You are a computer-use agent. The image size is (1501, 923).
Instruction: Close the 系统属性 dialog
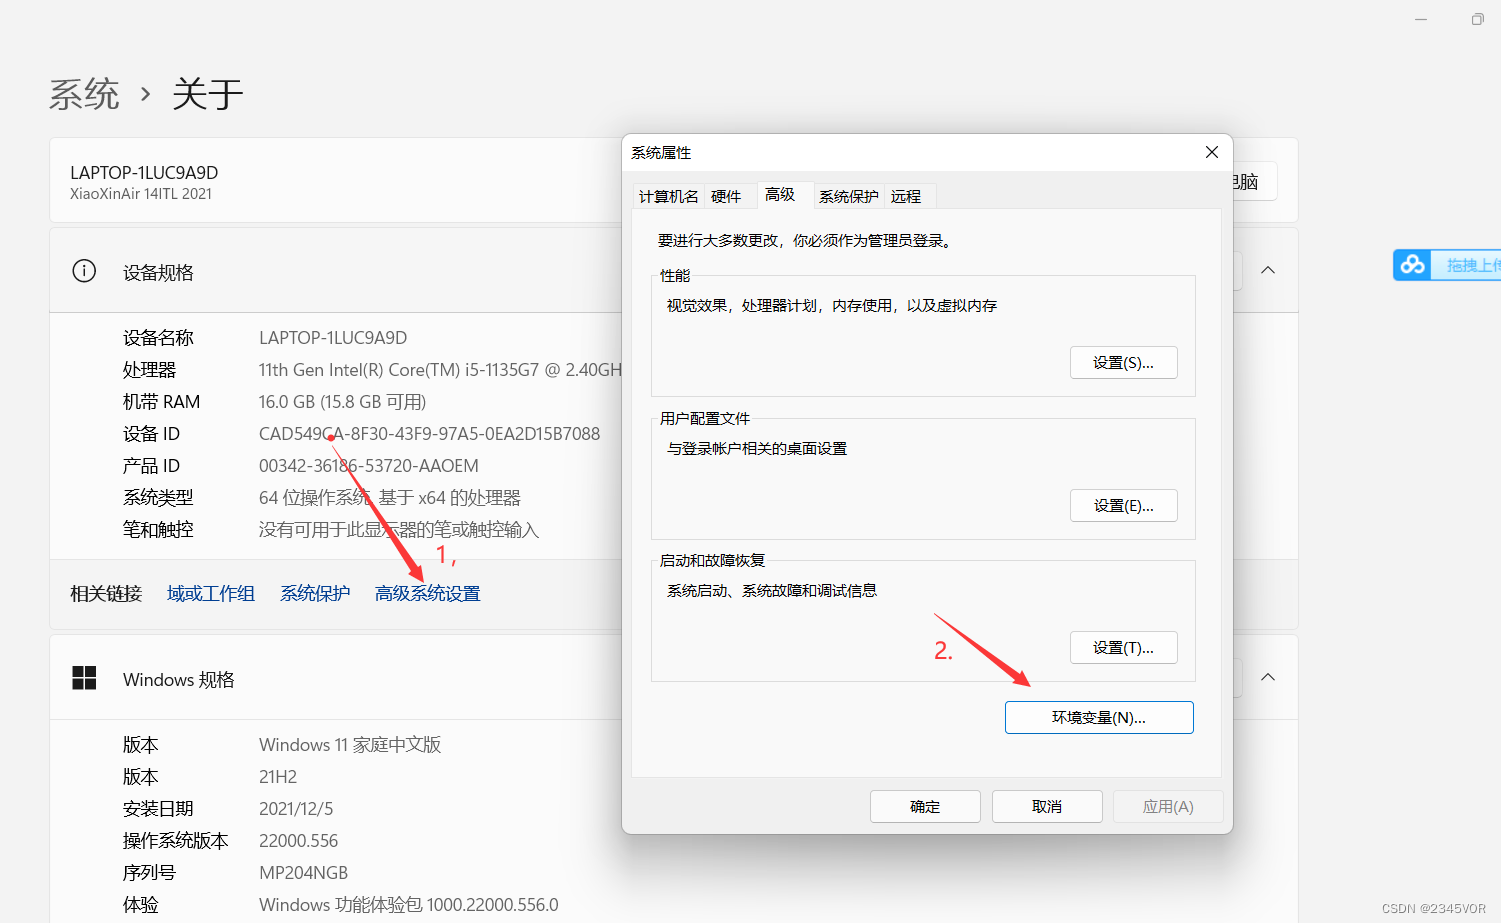(x=1211, y=152)
